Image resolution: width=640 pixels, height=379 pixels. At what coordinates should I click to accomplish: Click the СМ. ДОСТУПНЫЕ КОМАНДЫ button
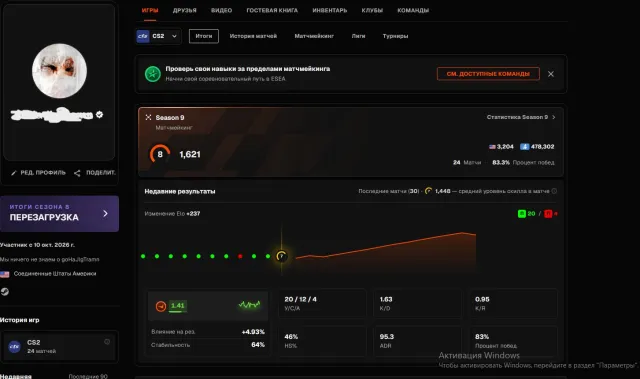[488, 74]
